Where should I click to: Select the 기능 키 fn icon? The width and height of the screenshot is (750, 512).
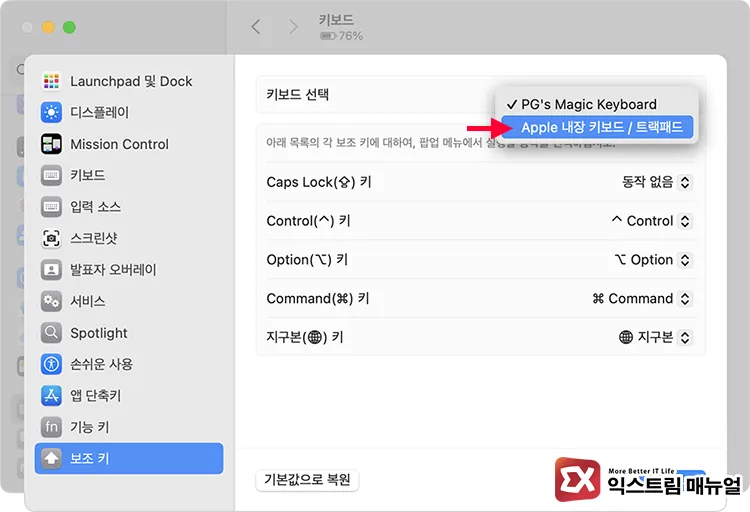(x=51, y=427)
